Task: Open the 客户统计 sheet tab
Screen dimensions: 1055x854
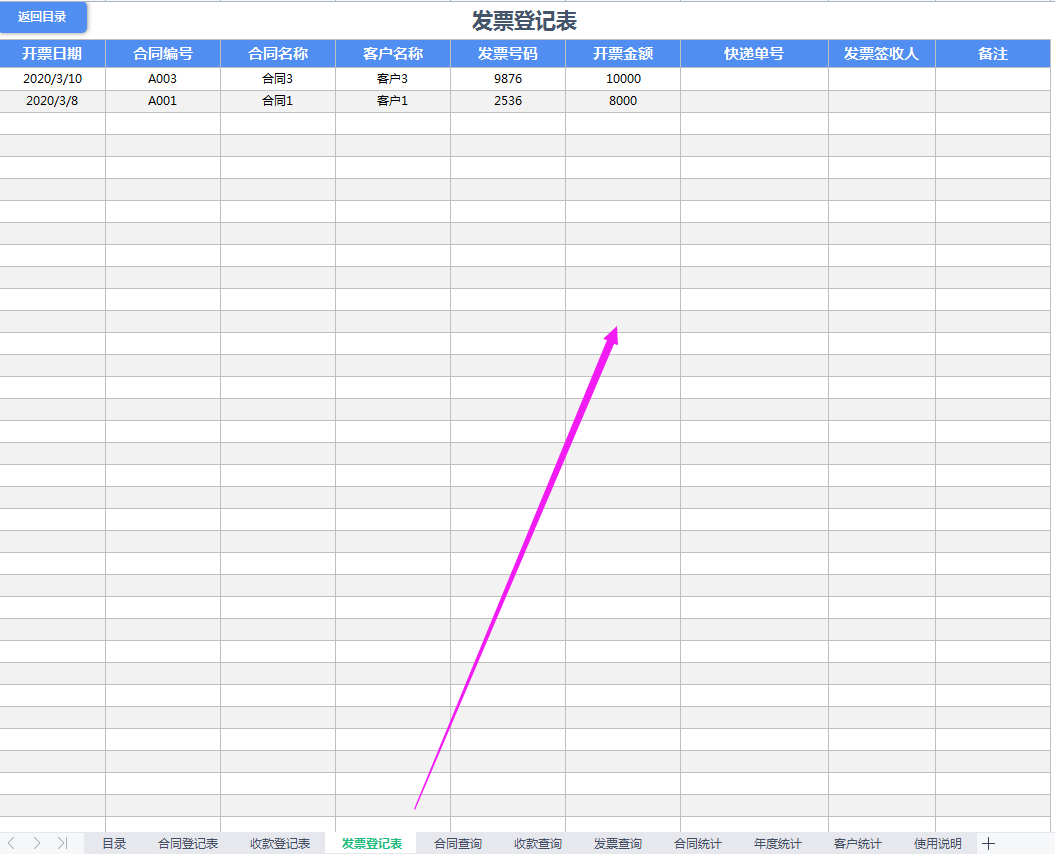Action: tap(861, 843)
